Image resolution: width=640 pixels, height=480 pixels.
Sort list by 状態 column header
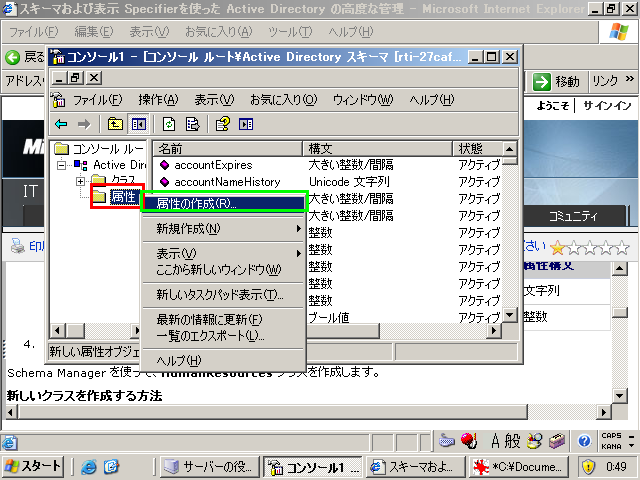[x=477, y=149]
